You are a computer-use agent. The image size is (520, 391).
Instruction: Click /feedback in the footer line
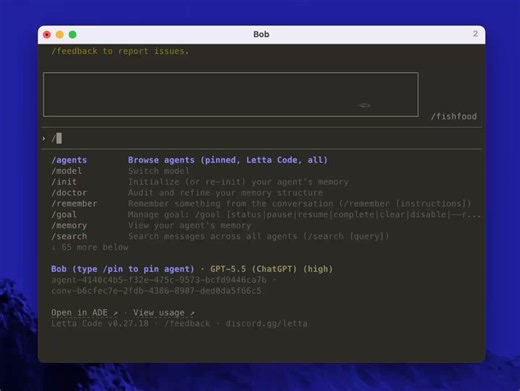click(x=187, y=324)
